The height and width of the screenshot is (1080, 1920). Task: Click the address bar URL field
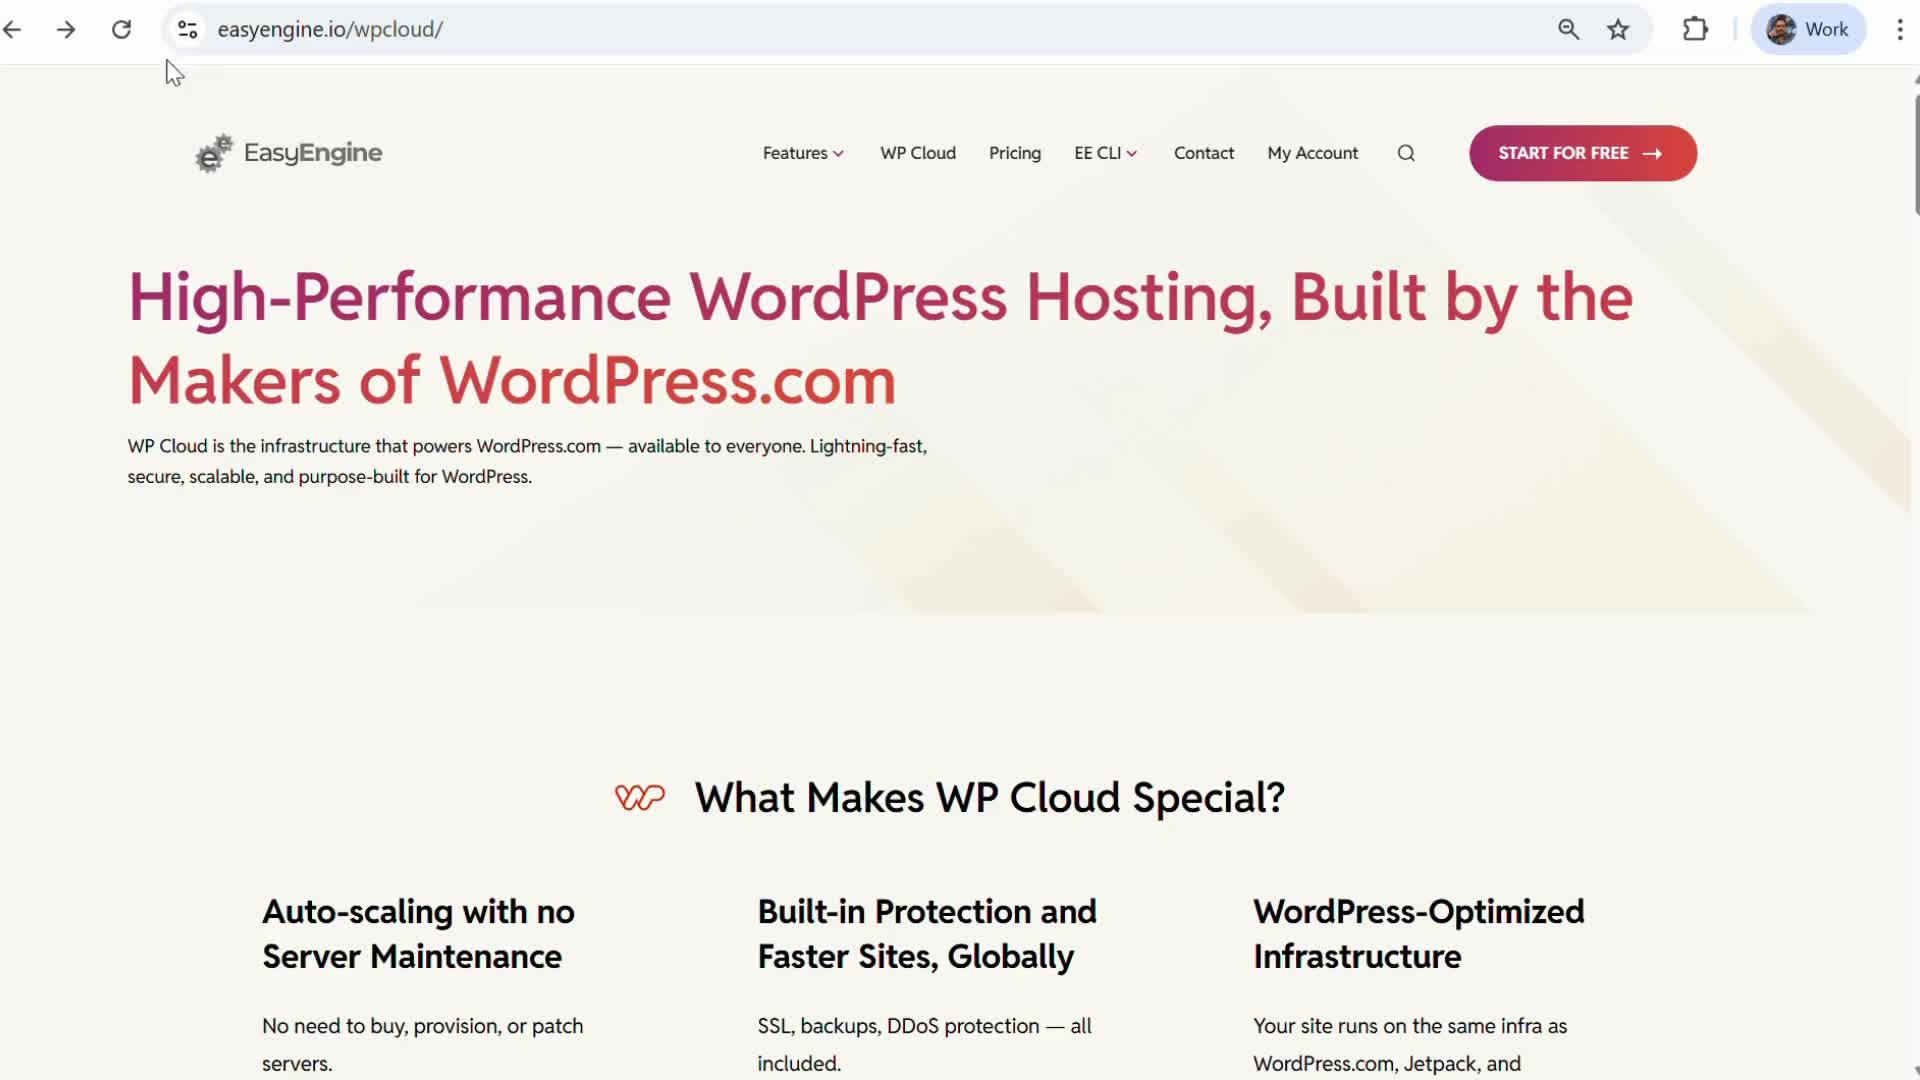(x=800, y=29)
